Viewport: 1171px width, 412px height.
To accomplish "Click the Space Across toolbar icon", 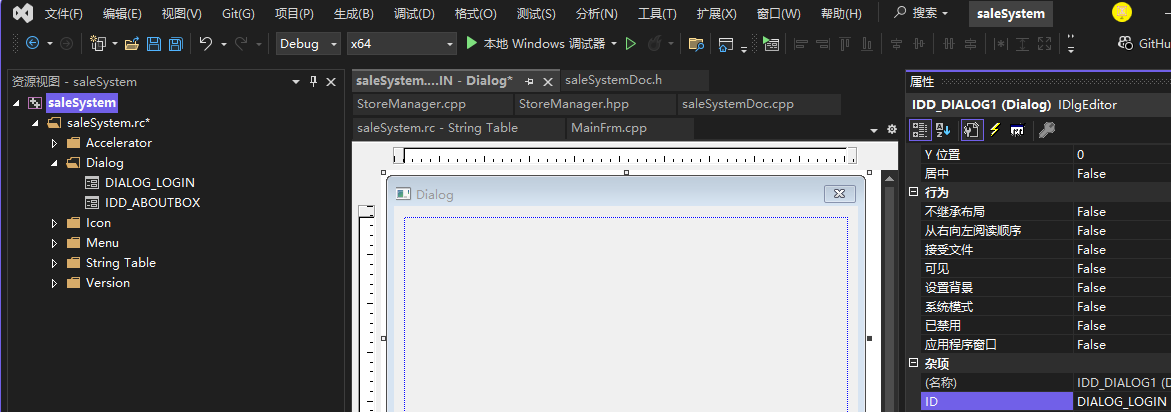I will pyautogui.click(x=949, y=44).
